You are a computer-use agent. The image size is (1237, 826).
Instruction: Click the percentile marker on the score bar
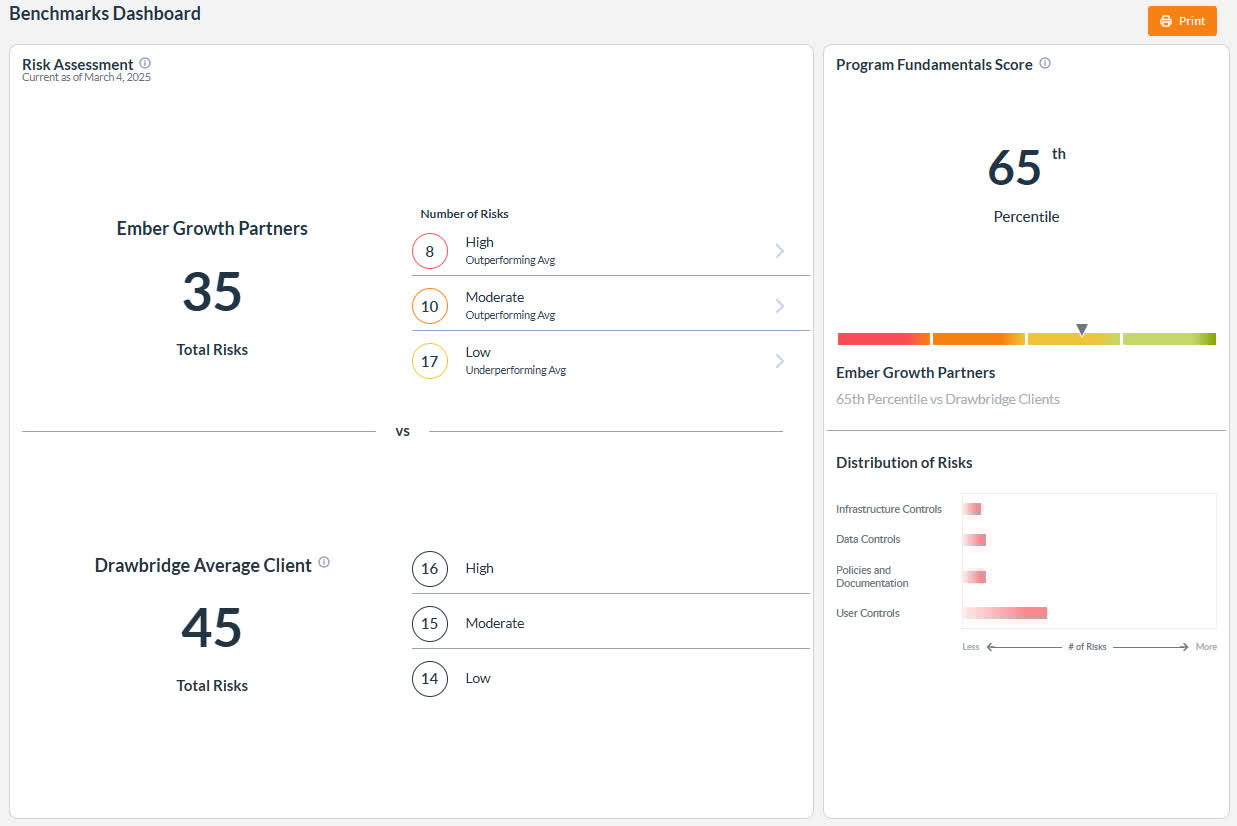(1082, 329)
